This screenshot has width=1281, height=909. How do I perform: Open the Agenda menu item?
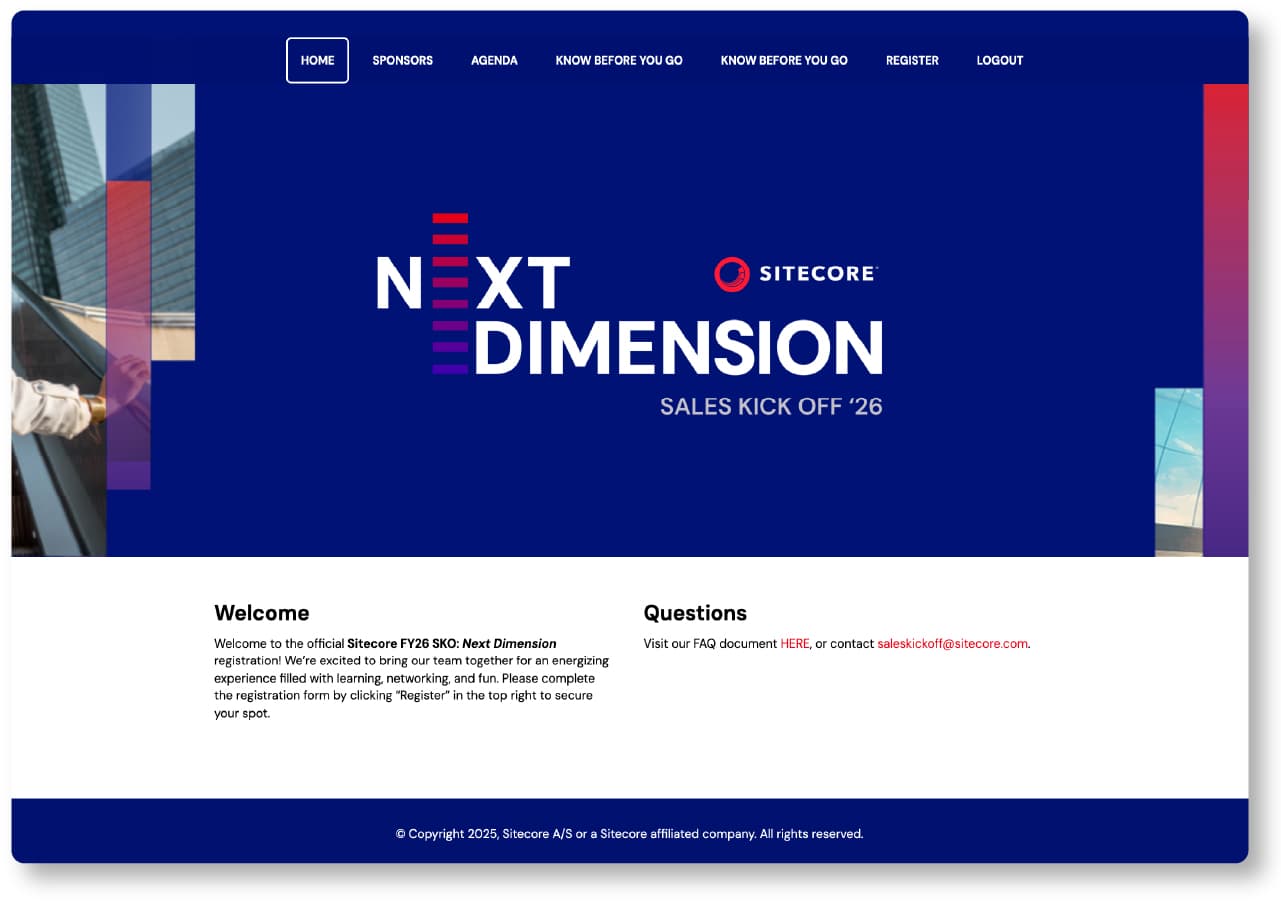coord(494,60)
